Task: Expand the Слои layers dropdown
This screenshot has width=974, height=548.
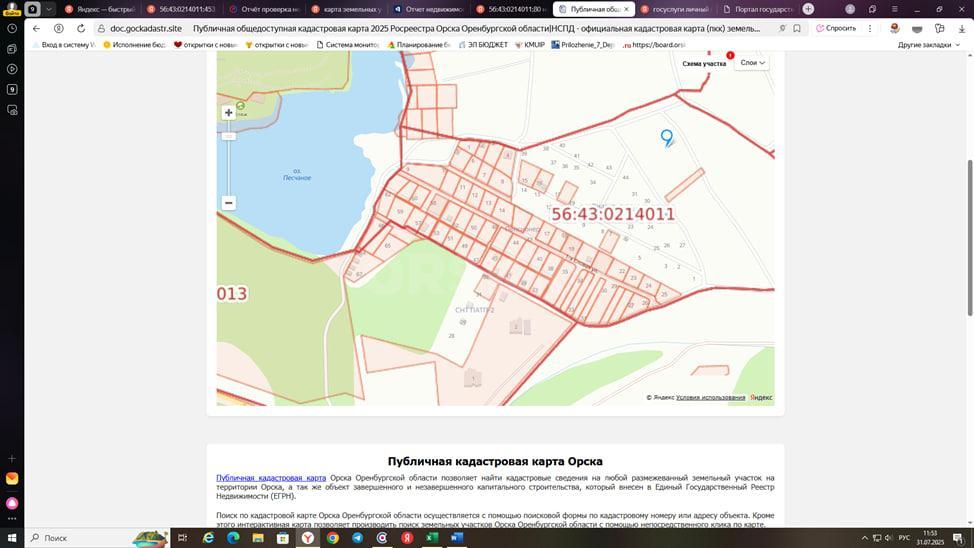Action: click(x=752, y=62)
